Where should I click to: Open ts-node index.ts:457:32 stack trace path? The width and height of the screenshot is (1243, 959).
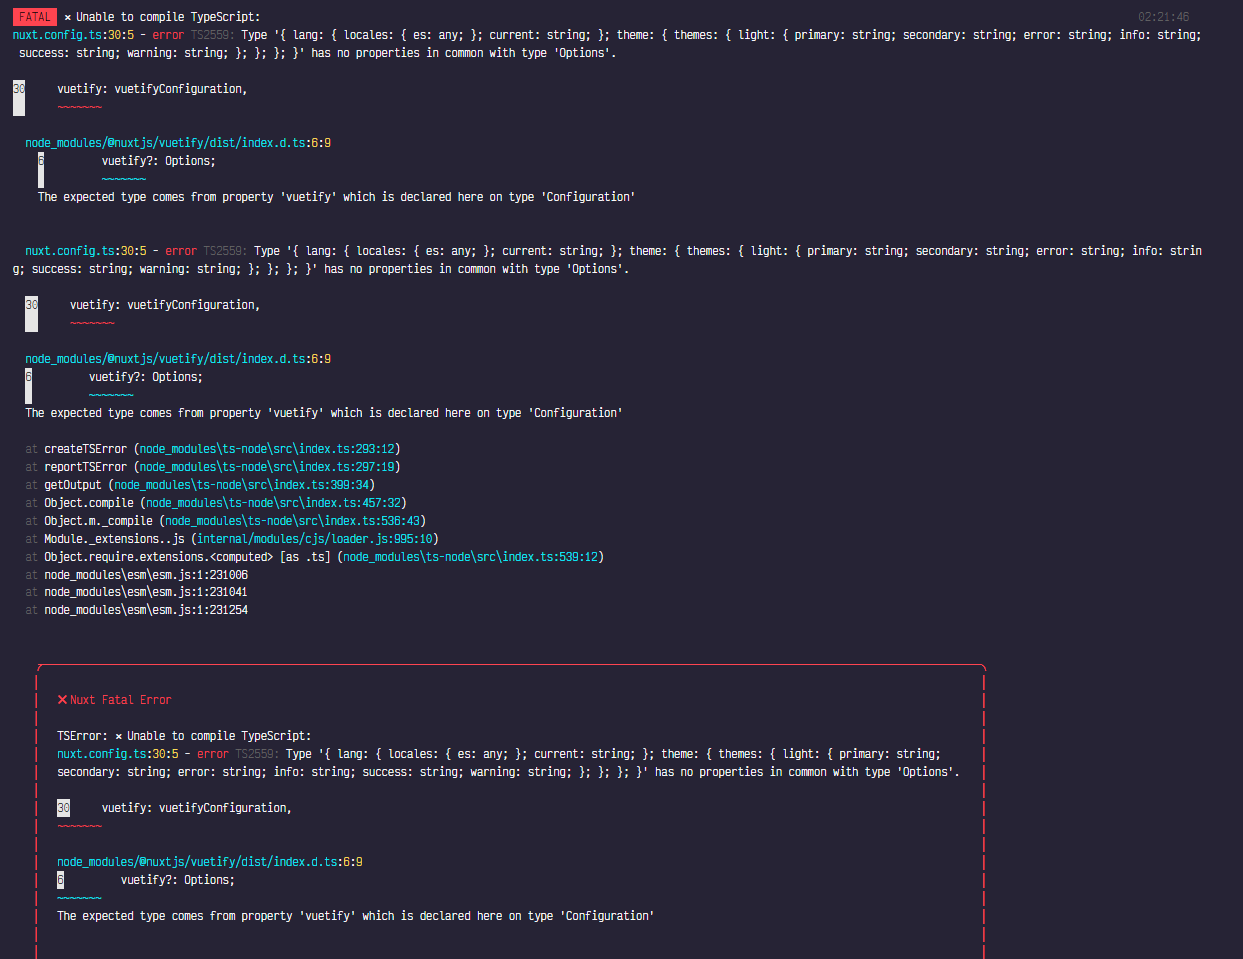click(274, 503)
